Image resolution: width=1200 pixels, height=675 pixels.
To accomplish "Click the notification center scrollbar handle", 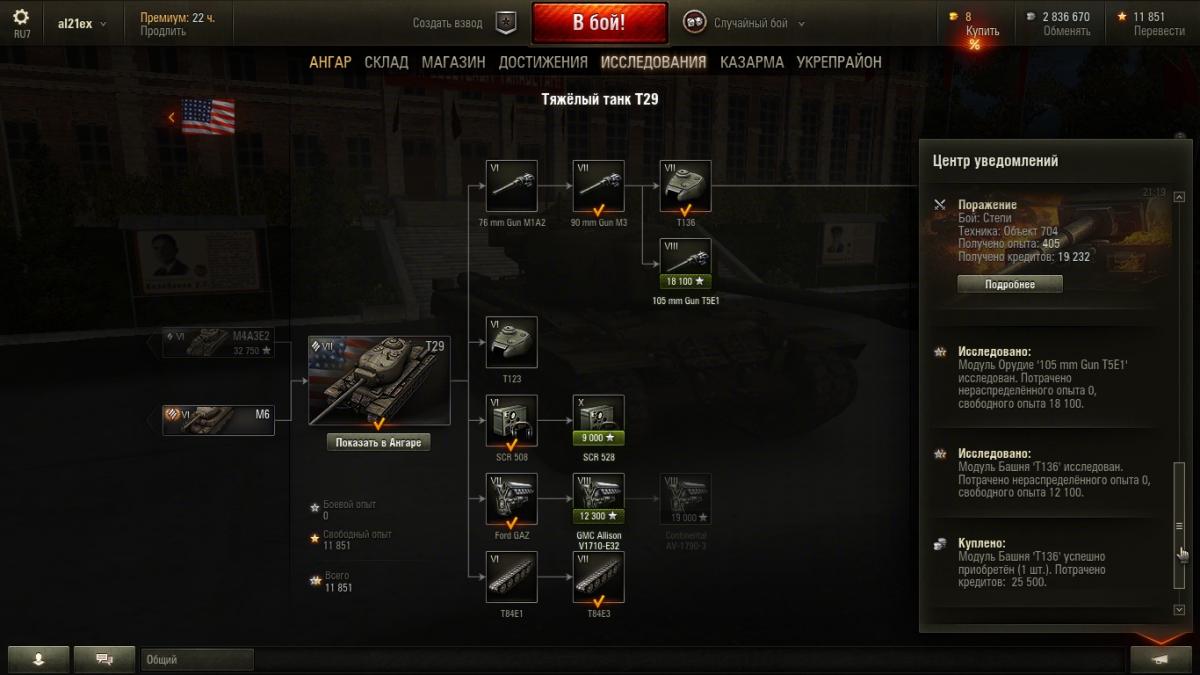I will [1180, 525].
